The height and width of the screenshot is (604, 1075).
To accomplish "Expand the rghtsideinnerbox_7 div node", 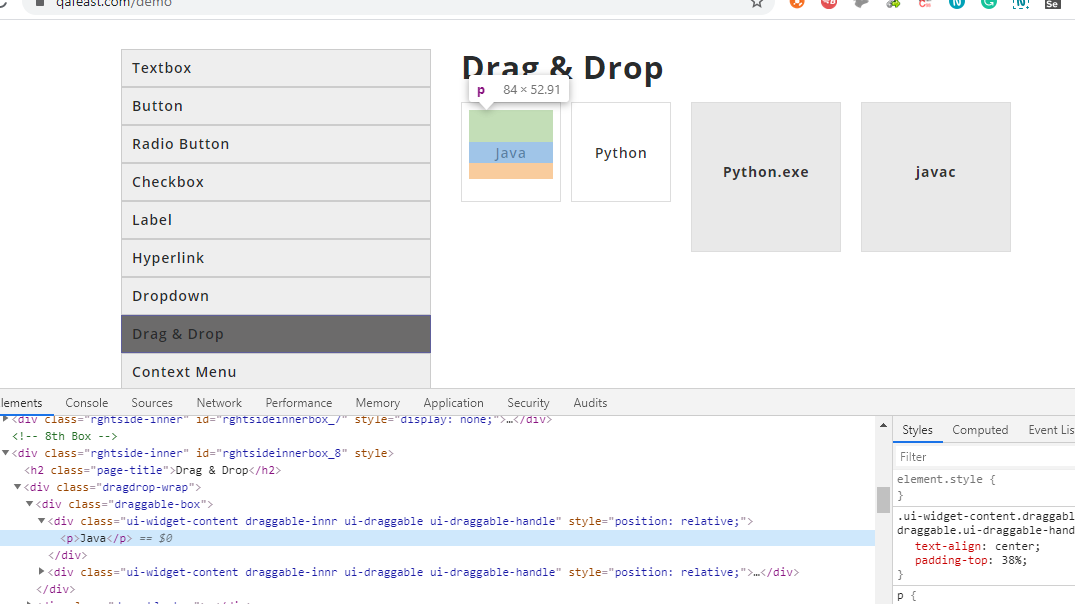I will (x=5, y=418).
